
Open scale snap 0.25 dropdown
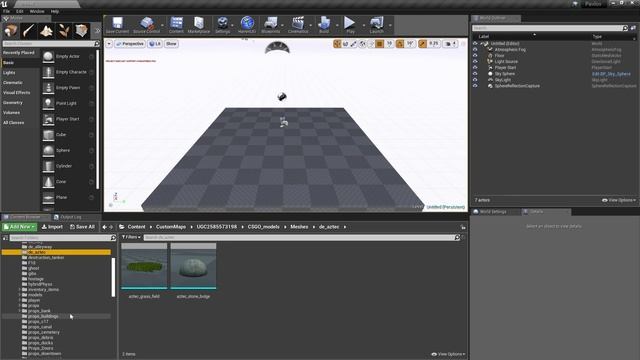click(x=433, y=44)
